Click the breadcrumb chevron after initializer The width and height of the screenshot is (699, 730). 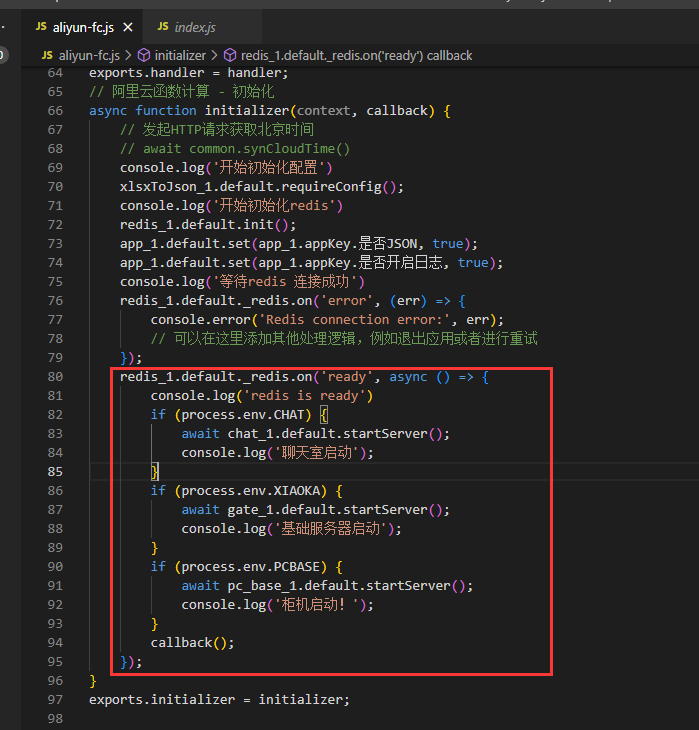(x=214, y=56)
